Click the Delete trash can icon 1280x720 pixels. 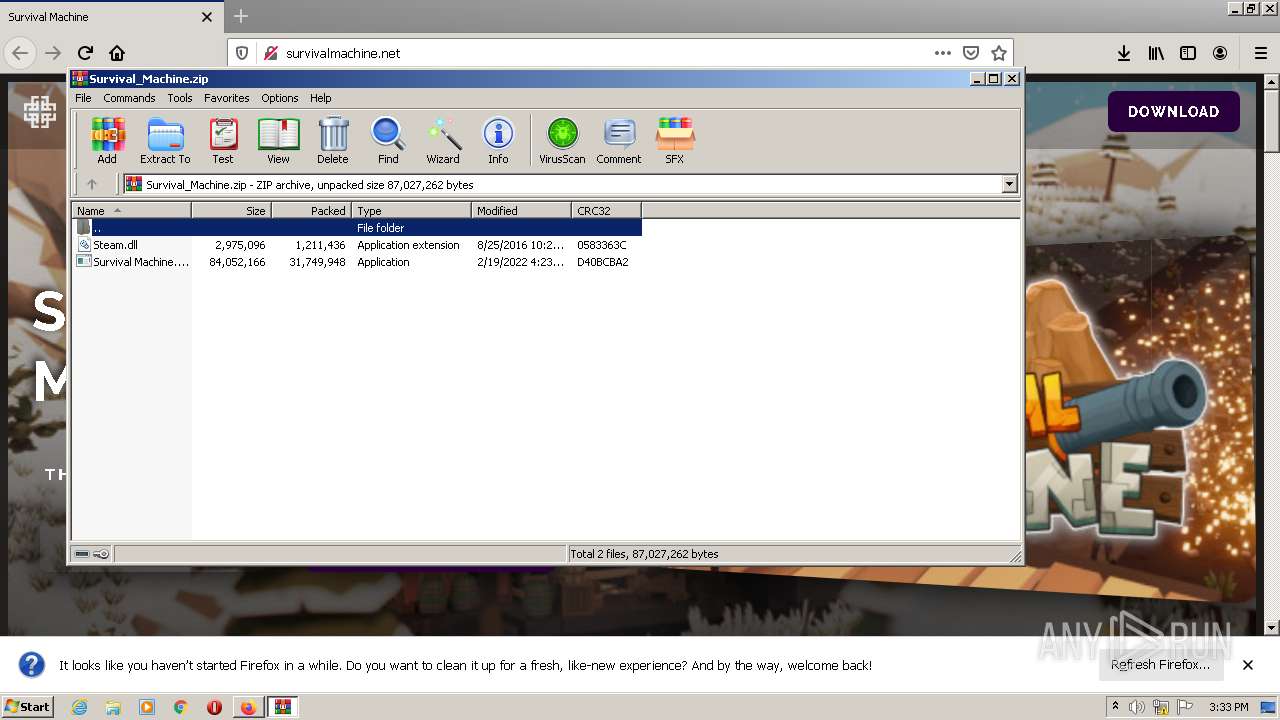(333, 140)
